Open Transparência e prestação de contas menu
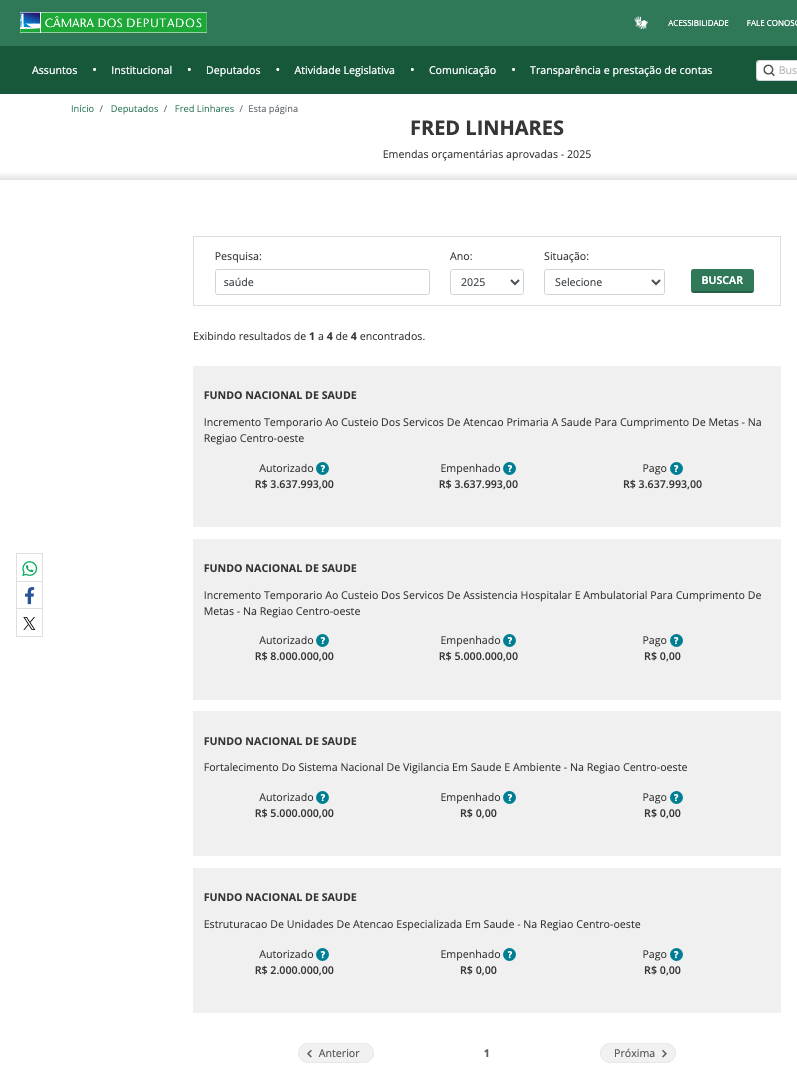Screen dimensions: 797x1080 pyautogui.click(x=621, y=70)
